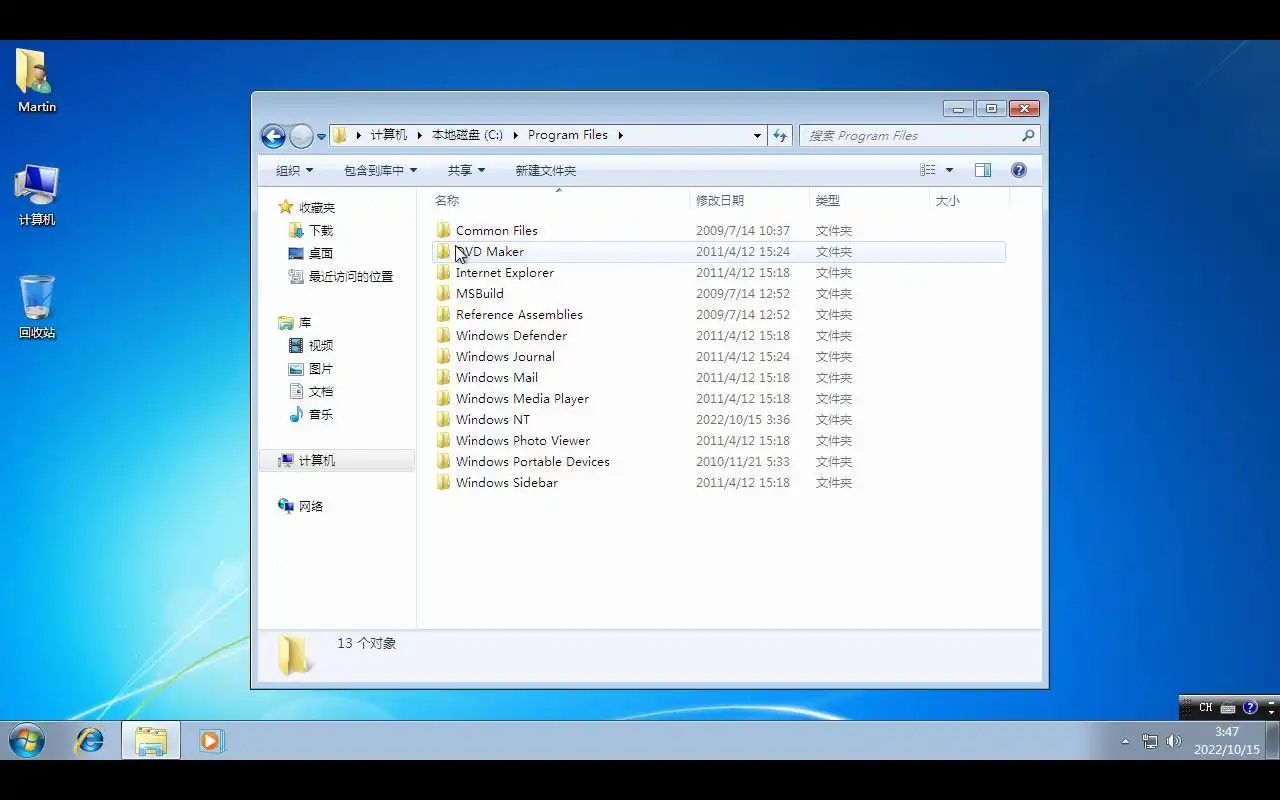Click the refresh button next to the address bar

tap(780, 136)
